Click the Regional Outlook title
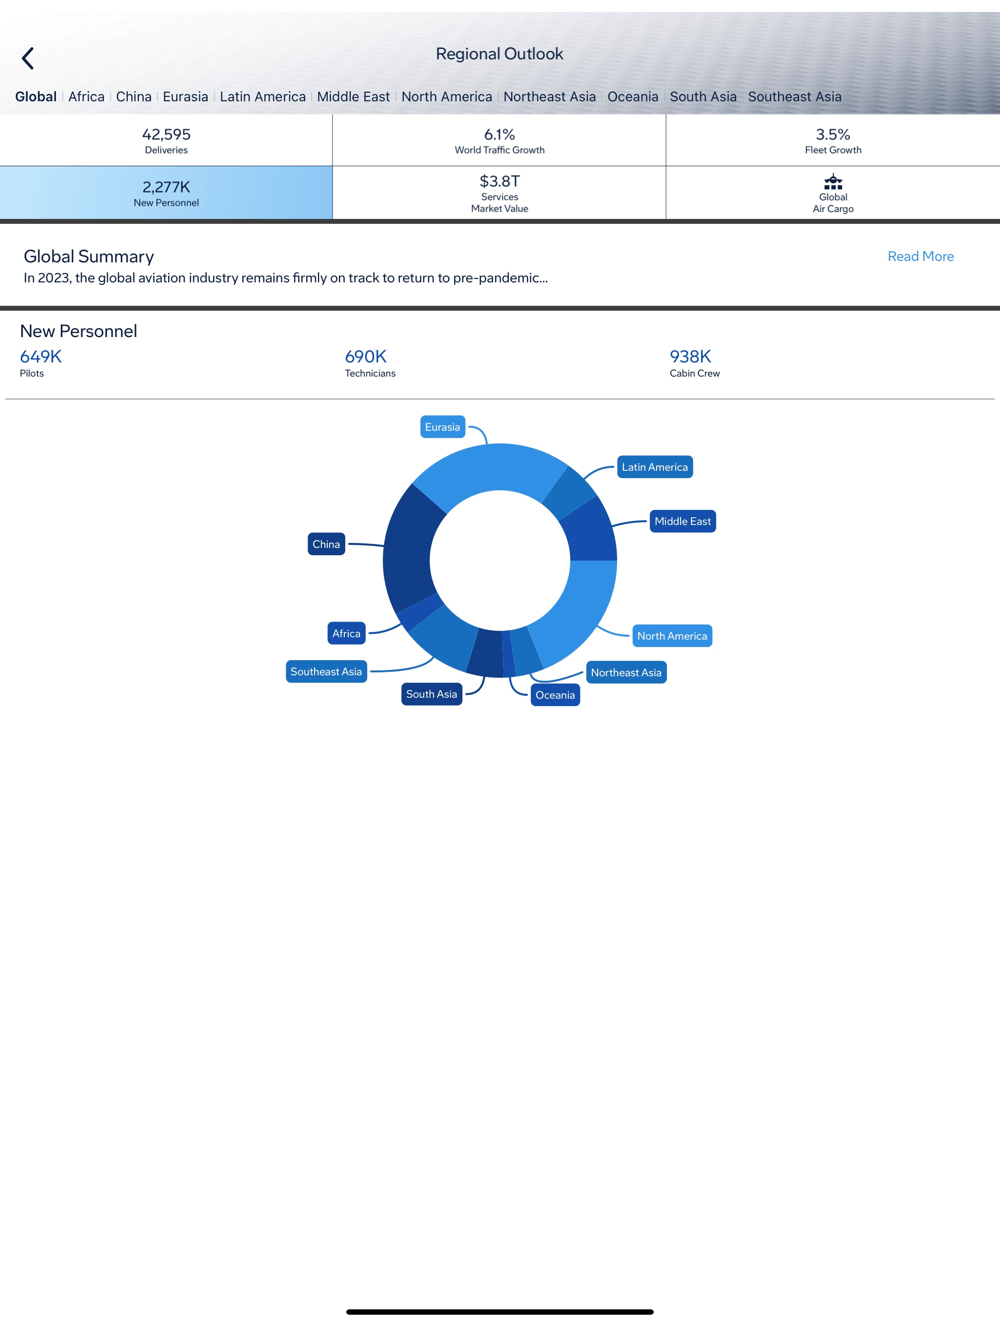1000x1334 pixels. pos(500,54)
